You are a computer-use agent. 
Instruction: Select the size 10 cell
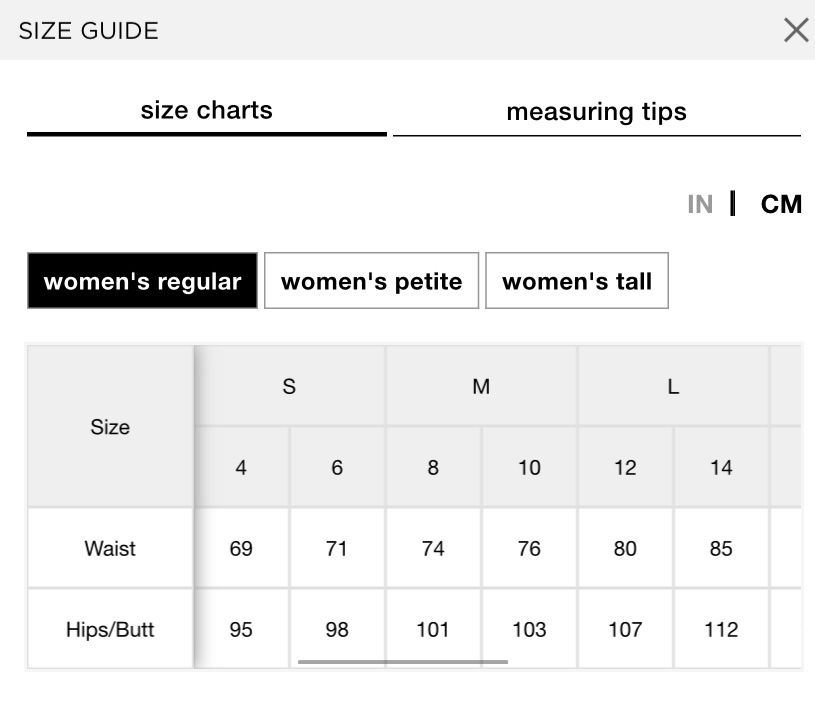click(529, 467)
